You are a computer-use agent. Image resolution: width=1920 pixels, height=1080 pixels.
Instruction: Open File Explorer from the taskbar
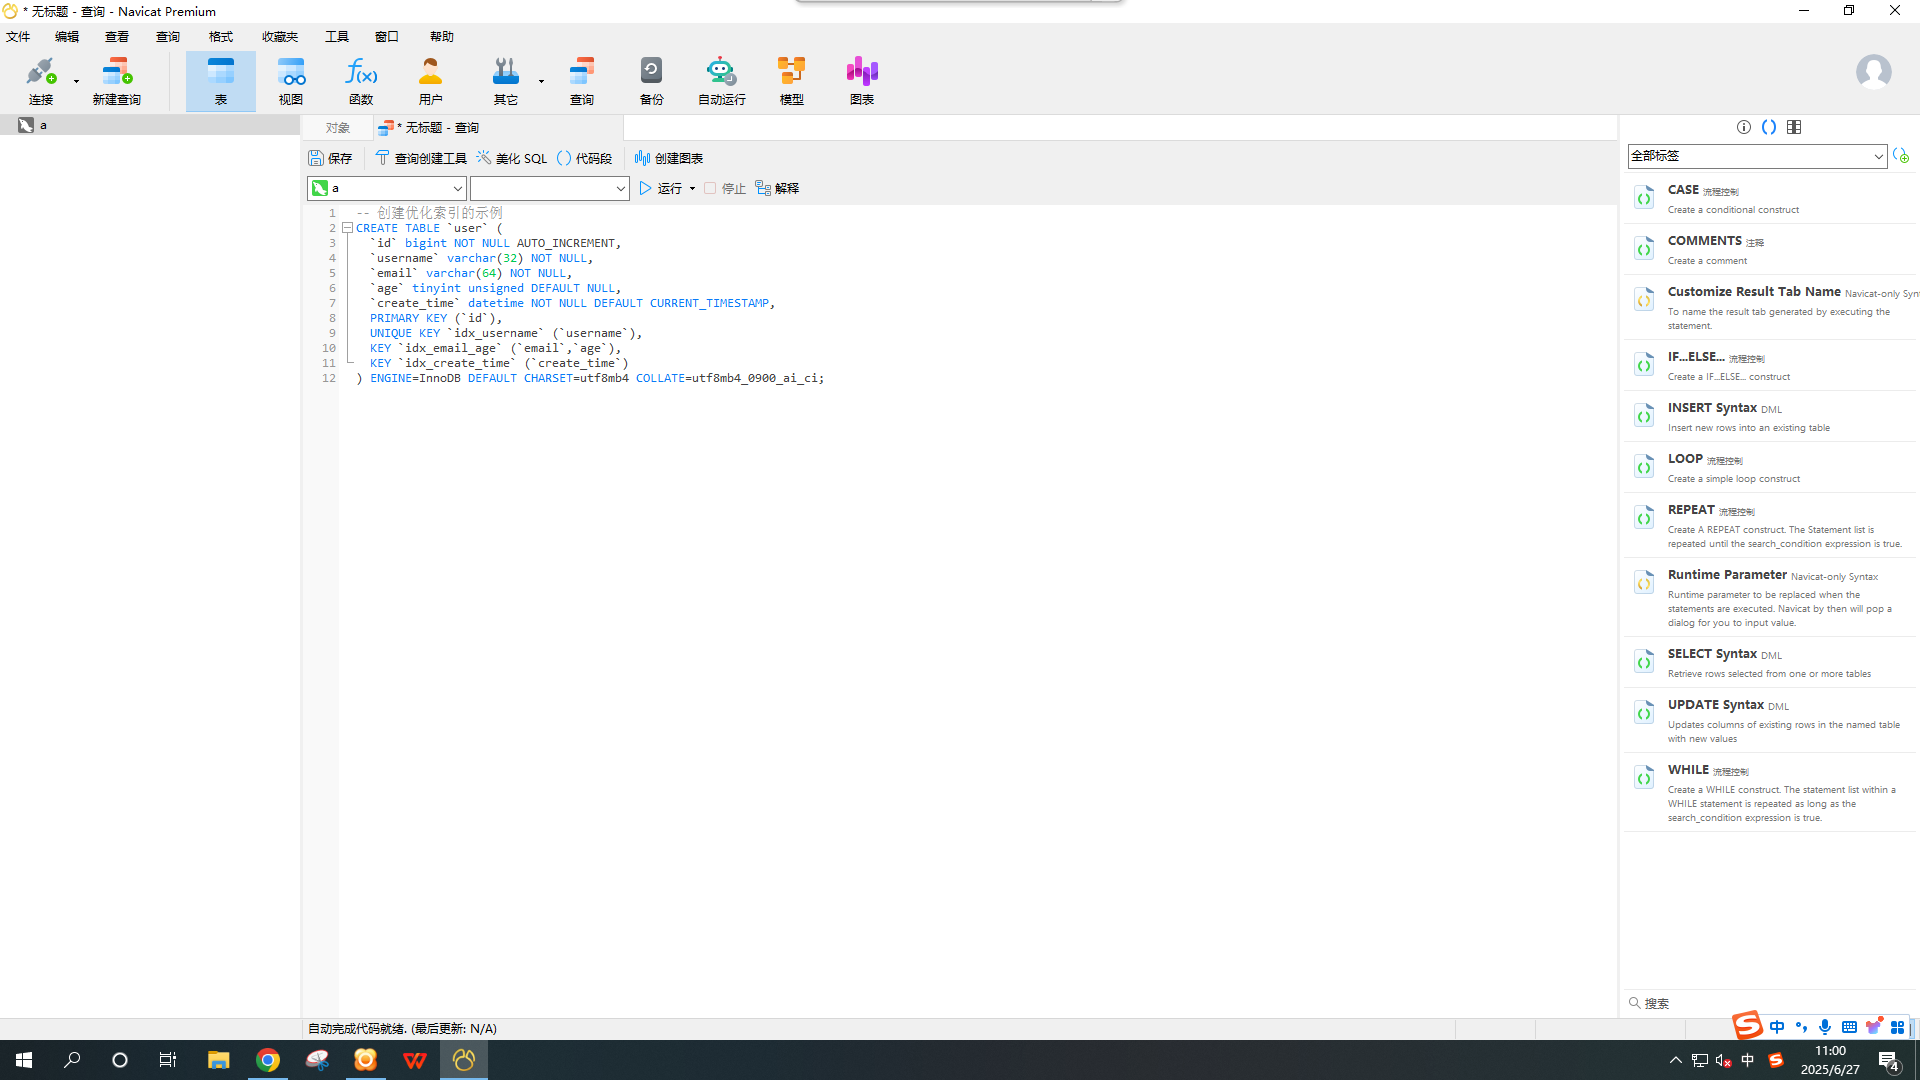[219, 1060]
